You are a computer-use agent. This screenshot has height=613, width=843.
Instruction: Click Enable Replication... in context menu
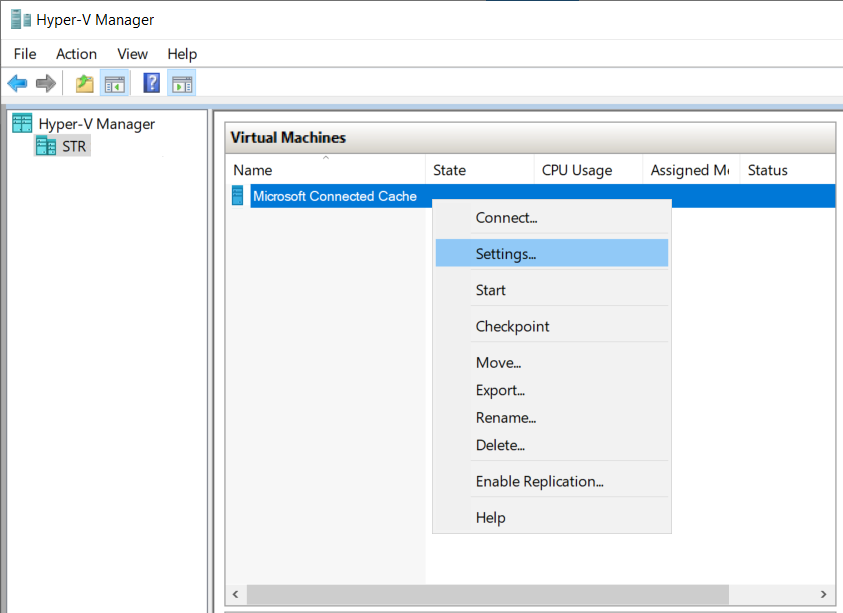click(x=539, y=481)
